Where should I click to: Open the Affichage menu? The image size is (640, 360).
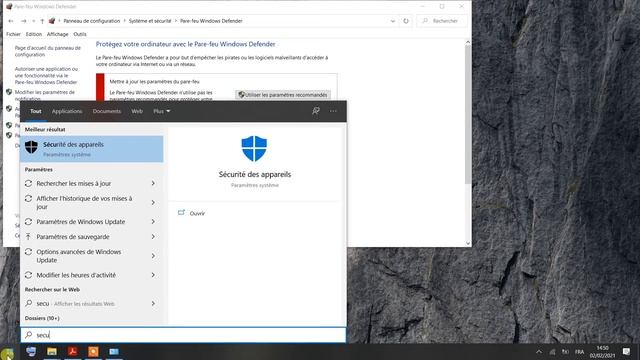coord(58,34)
